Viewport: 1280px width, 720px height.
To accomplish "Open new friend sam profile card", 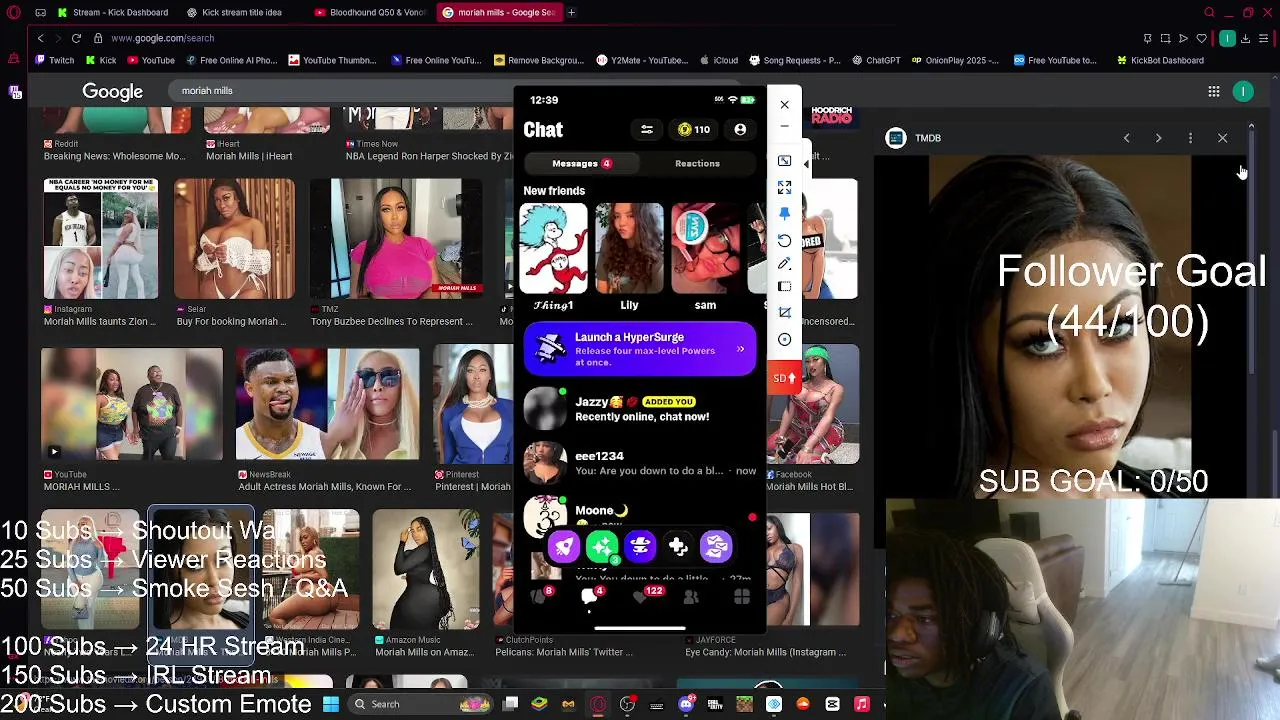I will (x=705, y=258).
